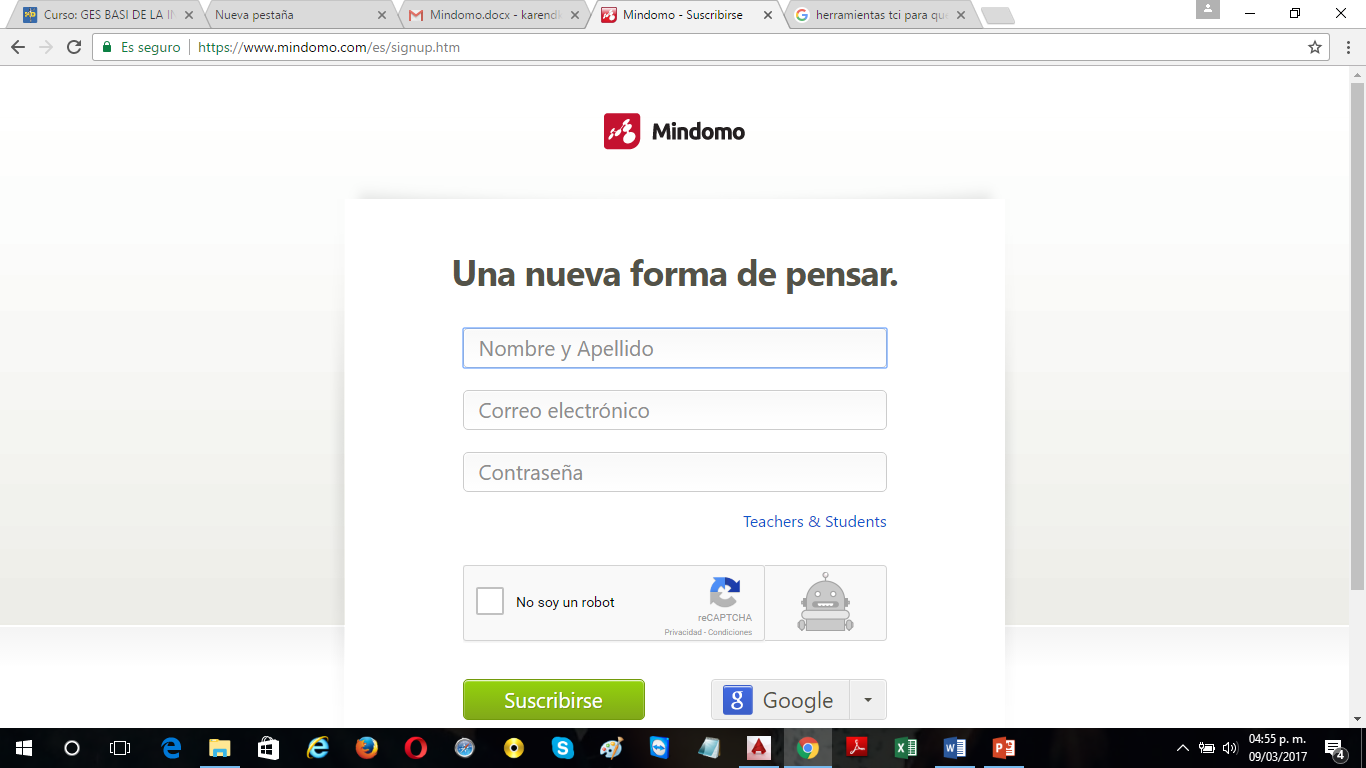Image resolution: width=1366 pixels, height=768 pixels.
Task: Open Task View on the taskbar
Action: (119, 748)
